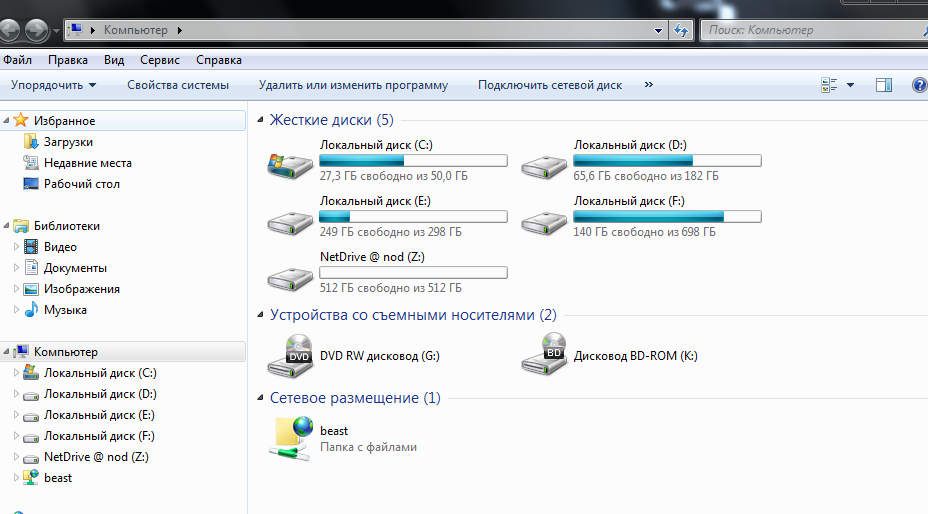Click the change view icon
Image resolution: width=928 pixels, height=514 pixels.
(x=829, y=85)
